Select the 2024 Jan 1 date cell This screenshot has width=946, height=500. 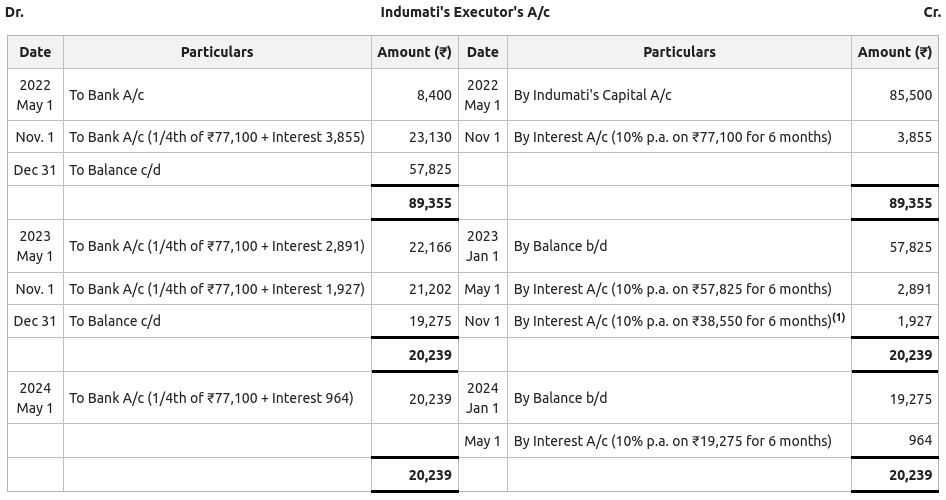482,398
